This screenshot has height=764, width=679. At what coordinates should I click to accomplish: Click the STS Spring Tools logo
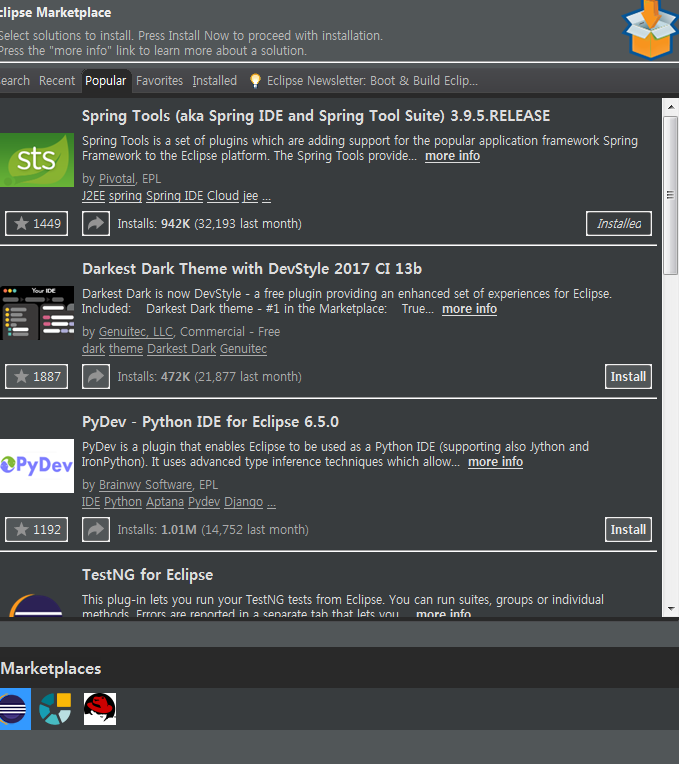pyautogui.click(x=36, y=160)
